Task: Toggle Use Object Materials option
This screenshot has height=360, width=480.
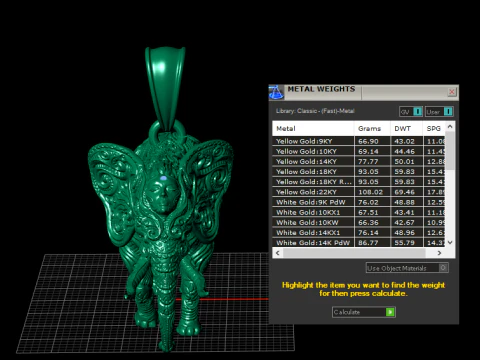Action: (407, 268)
